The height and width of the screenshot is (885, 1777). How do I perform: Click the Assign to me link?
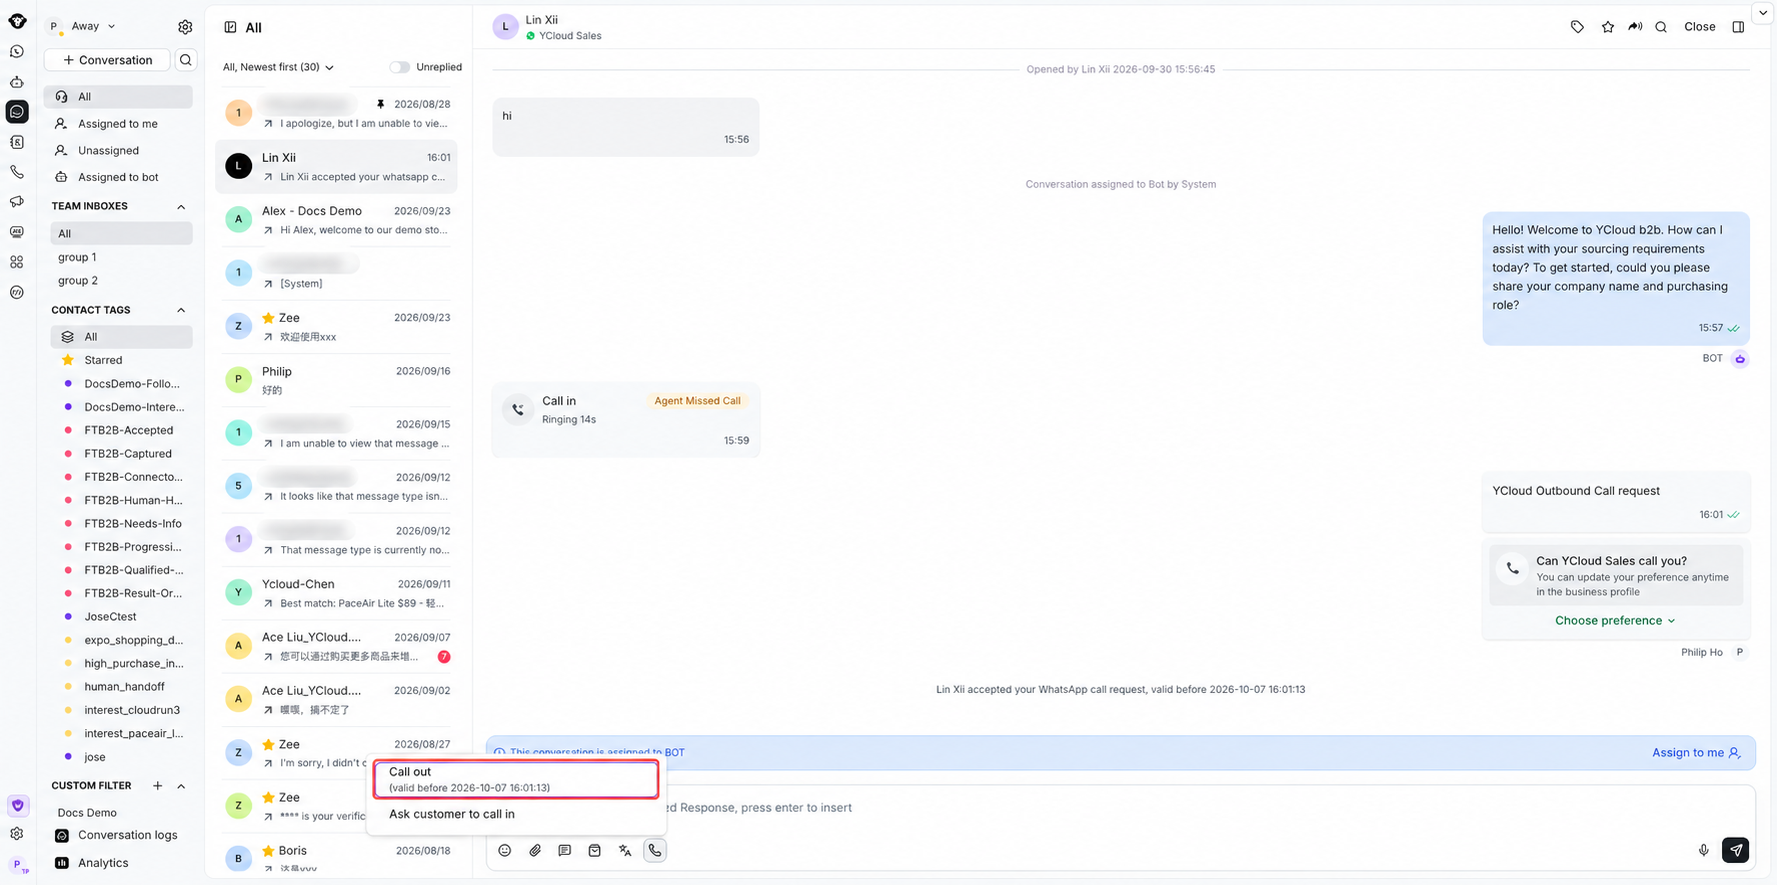pyautogui.click(x=1696, y=753)
